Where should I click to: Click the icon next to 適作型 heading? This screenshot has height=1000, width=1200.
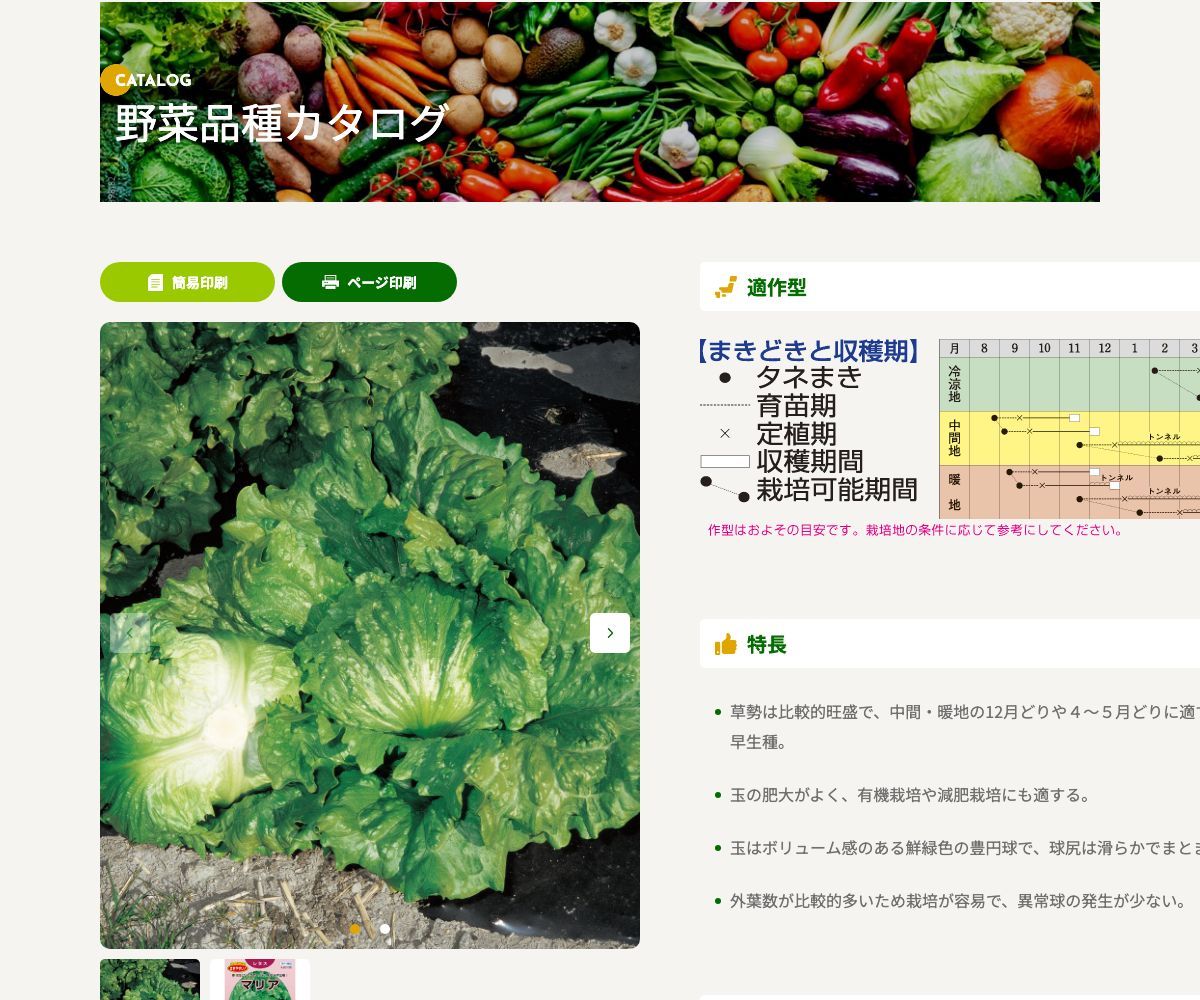(726, 288)
